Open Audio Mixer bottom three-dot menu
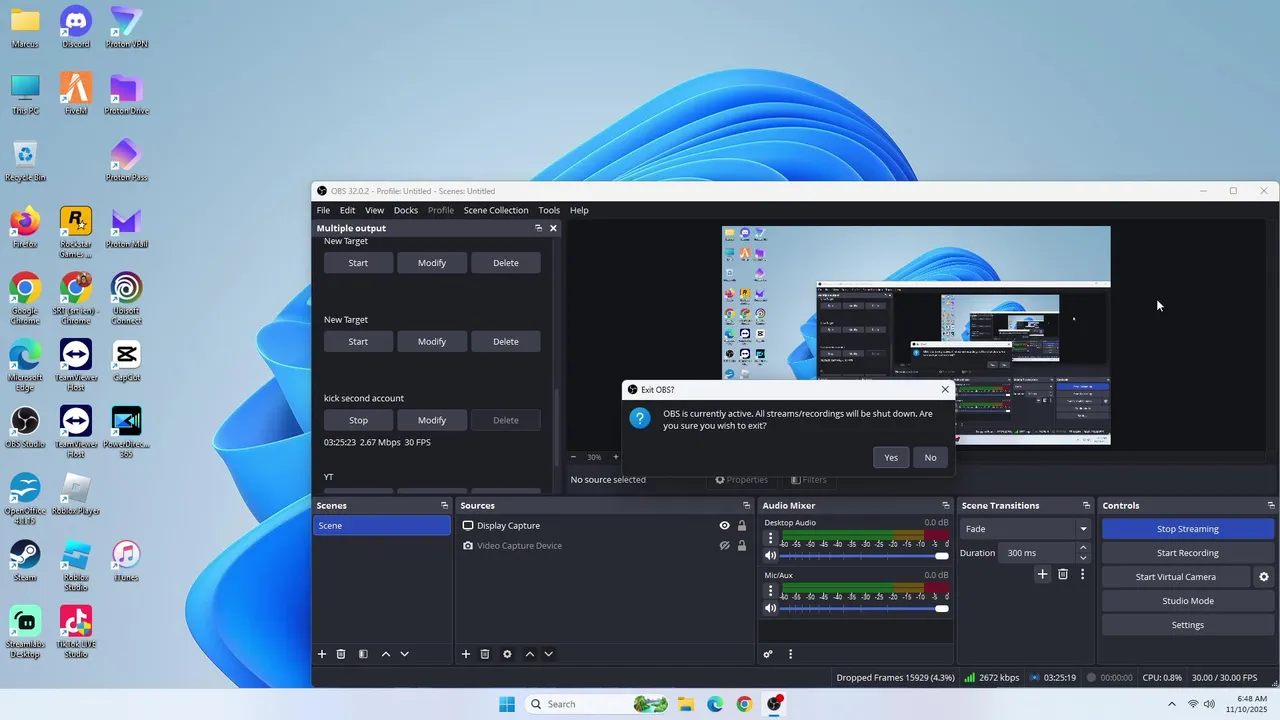Viewport: 1280px width, 720px height. pos(790,654)
